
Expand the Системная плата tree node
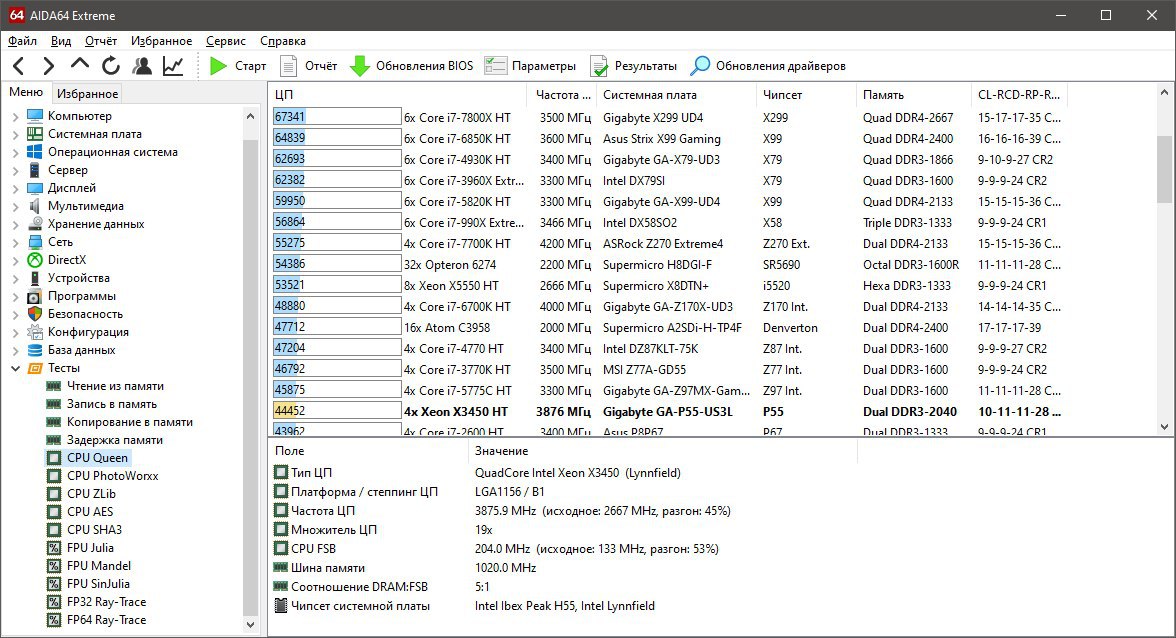coord(16,134)
